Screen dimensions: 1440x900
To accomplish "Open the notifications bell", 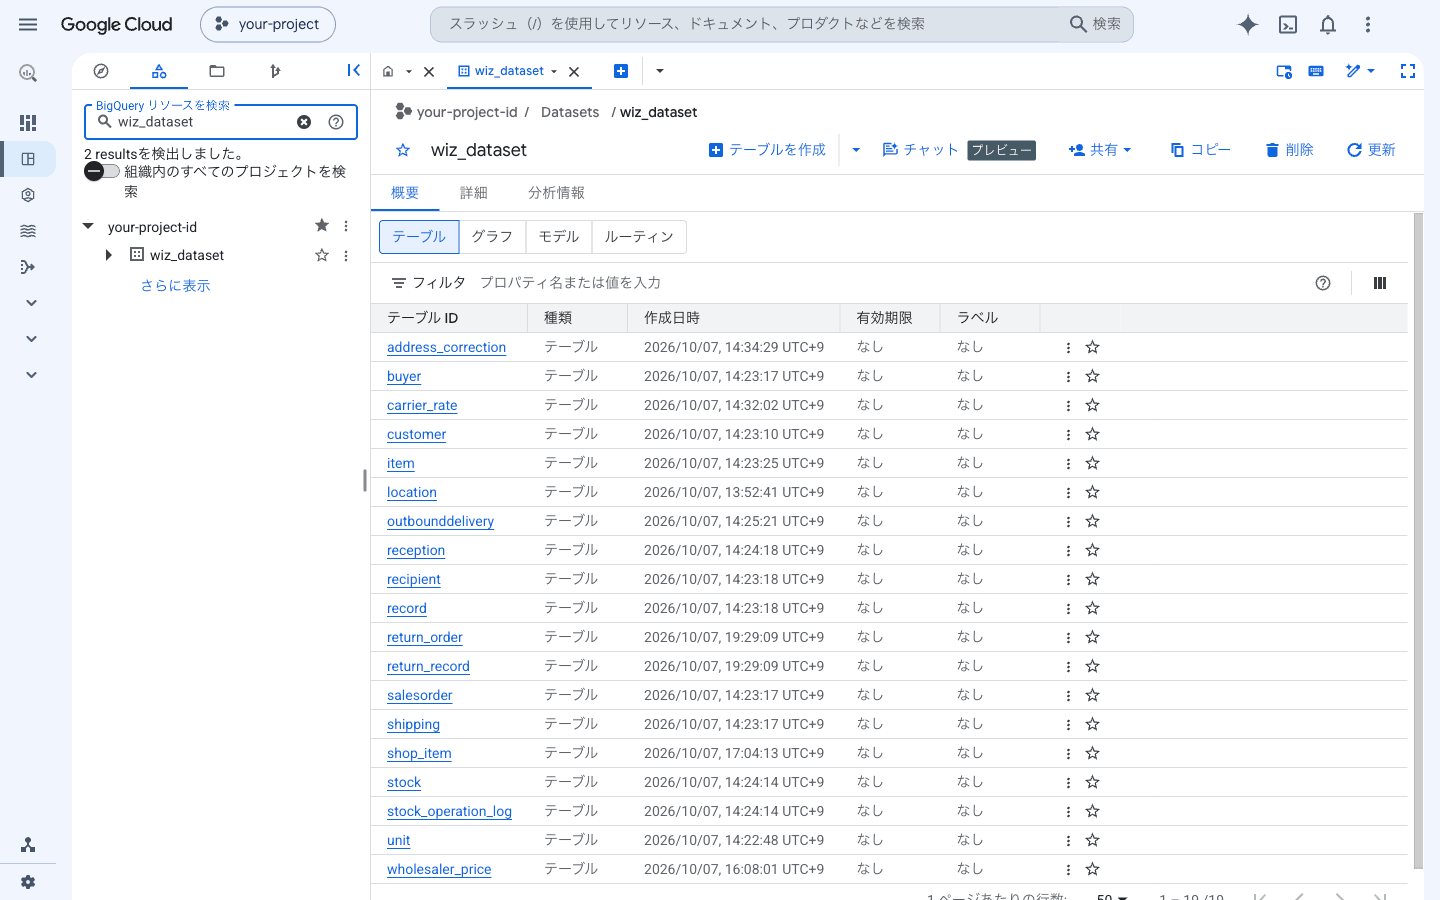I will click(1328, 25).
